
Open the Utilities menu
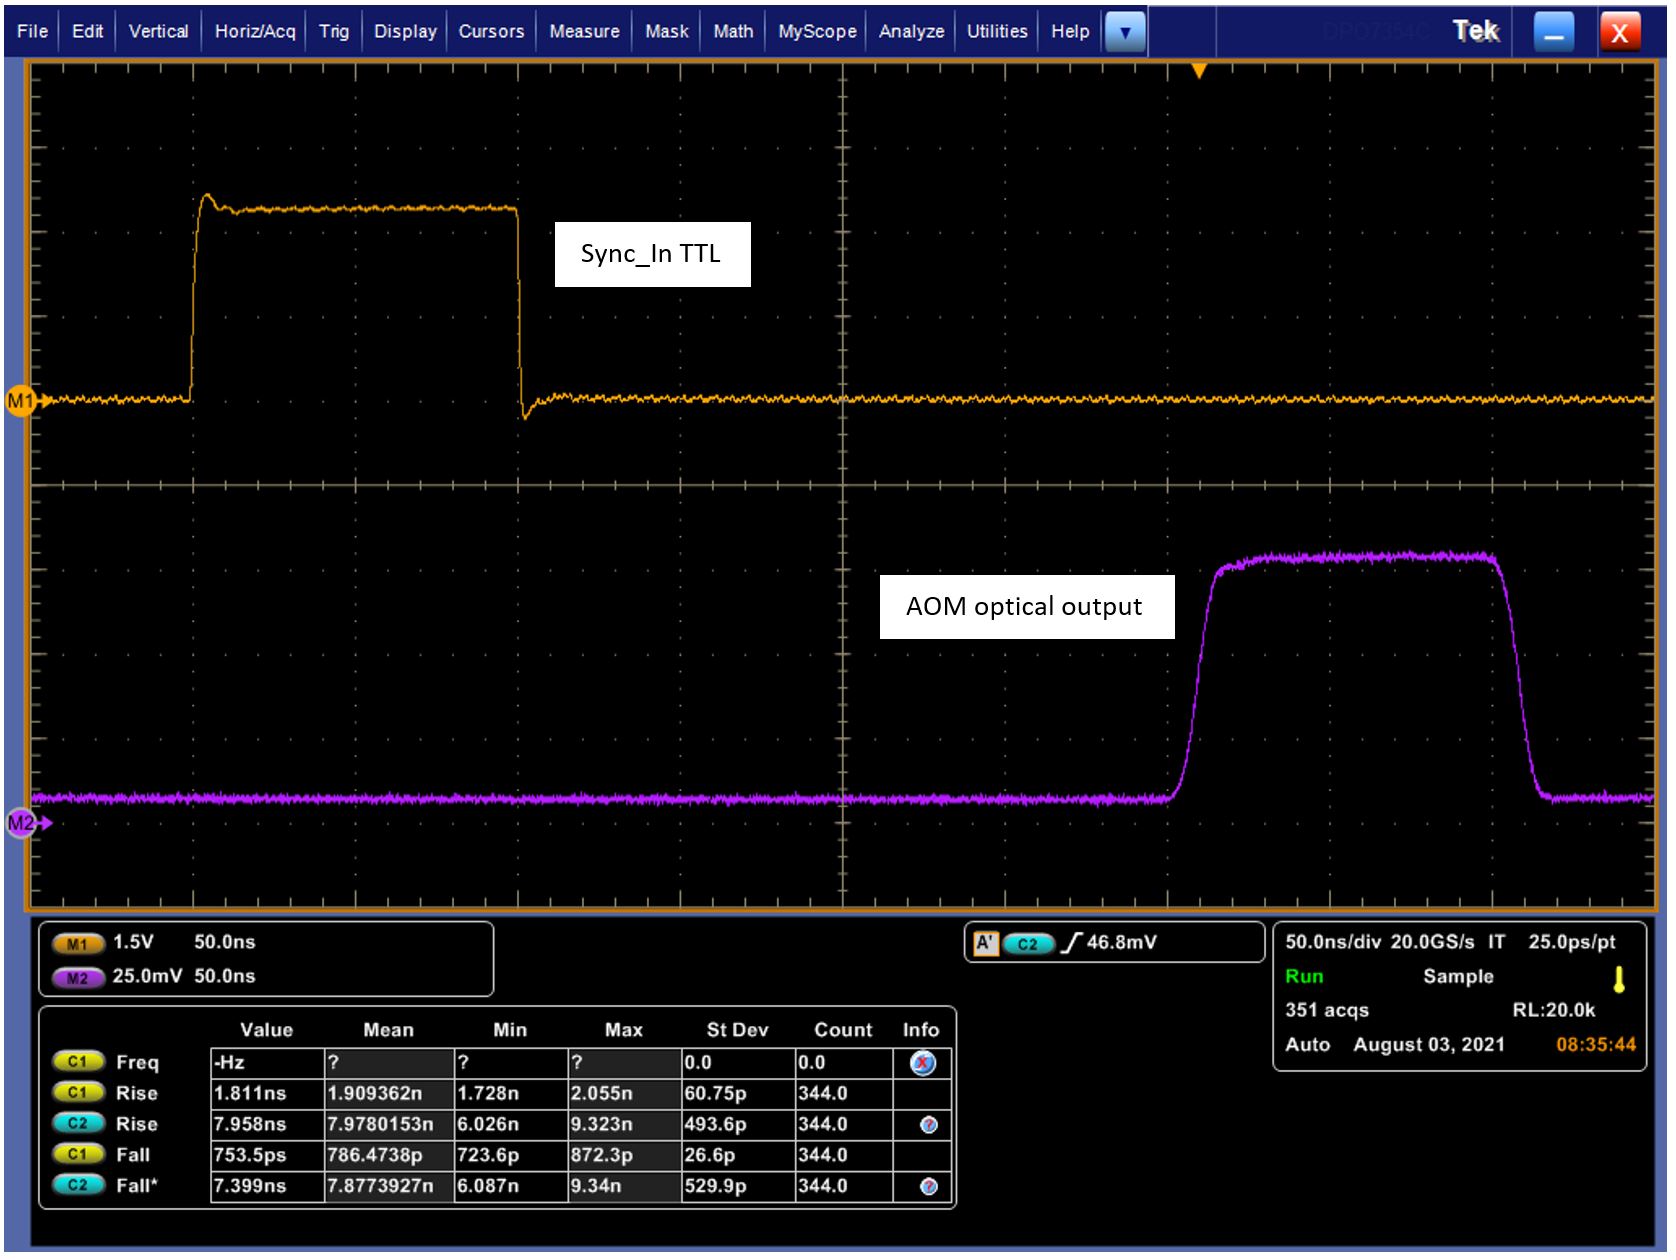coord(997,31)
